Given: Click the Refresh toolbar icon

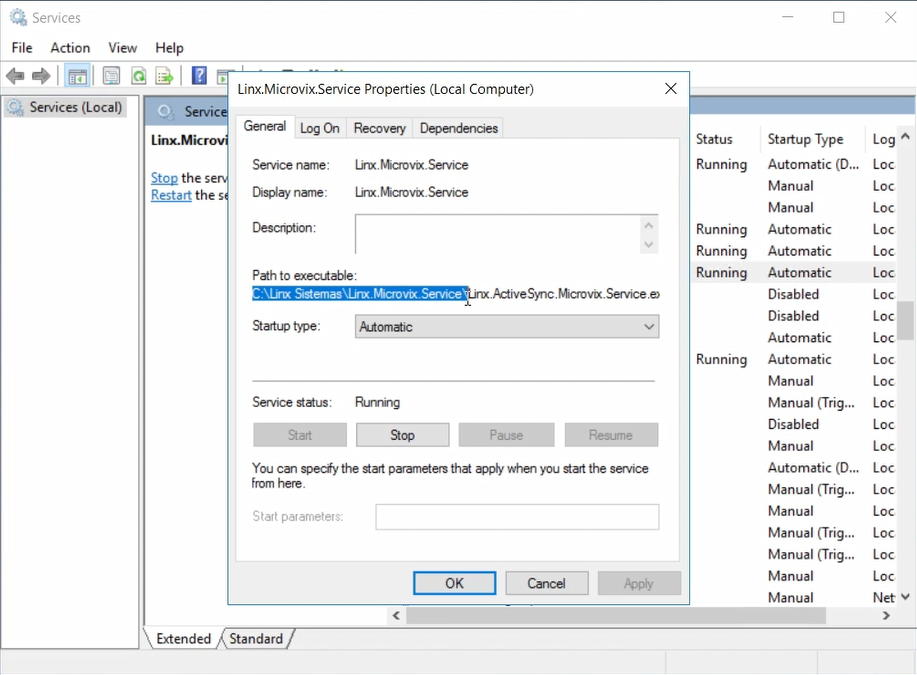Looking at the screenshot, I should pyautogui.click(x=139, y=75).
